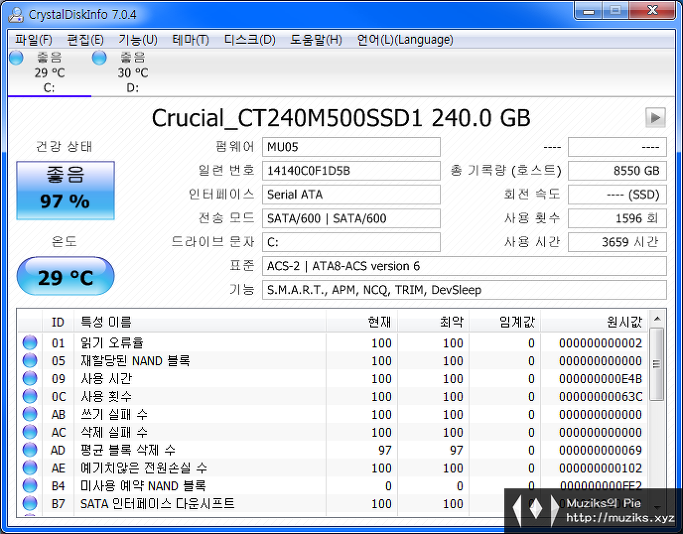Select the 미사용 예약 NAND 블록 attribute name
Viewport: 683px width, 534px height.
143,486
